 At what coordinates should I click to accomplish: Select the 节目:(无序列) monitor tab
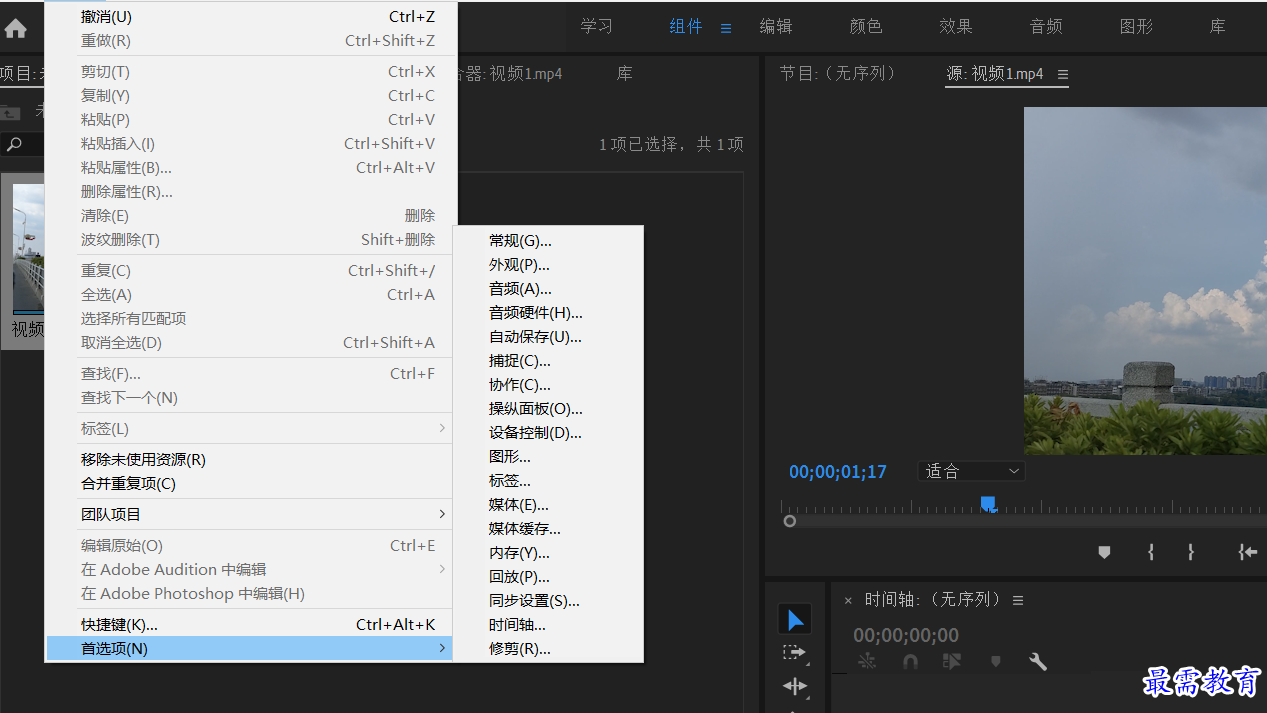point(838,73)
